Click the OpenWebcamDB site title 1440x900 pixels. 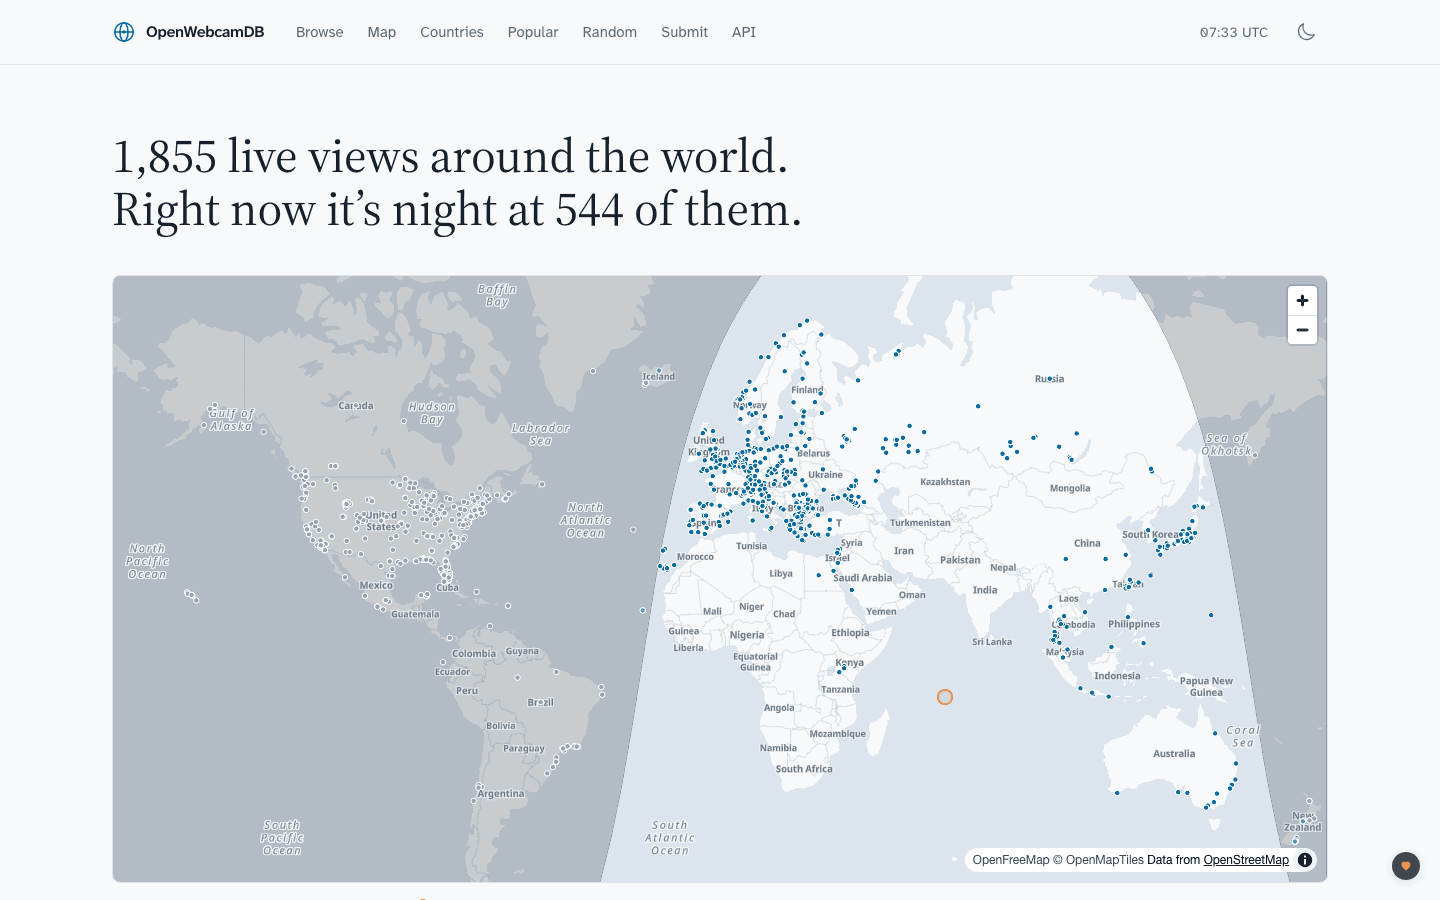pyautogui.click(x=205, y=32)
